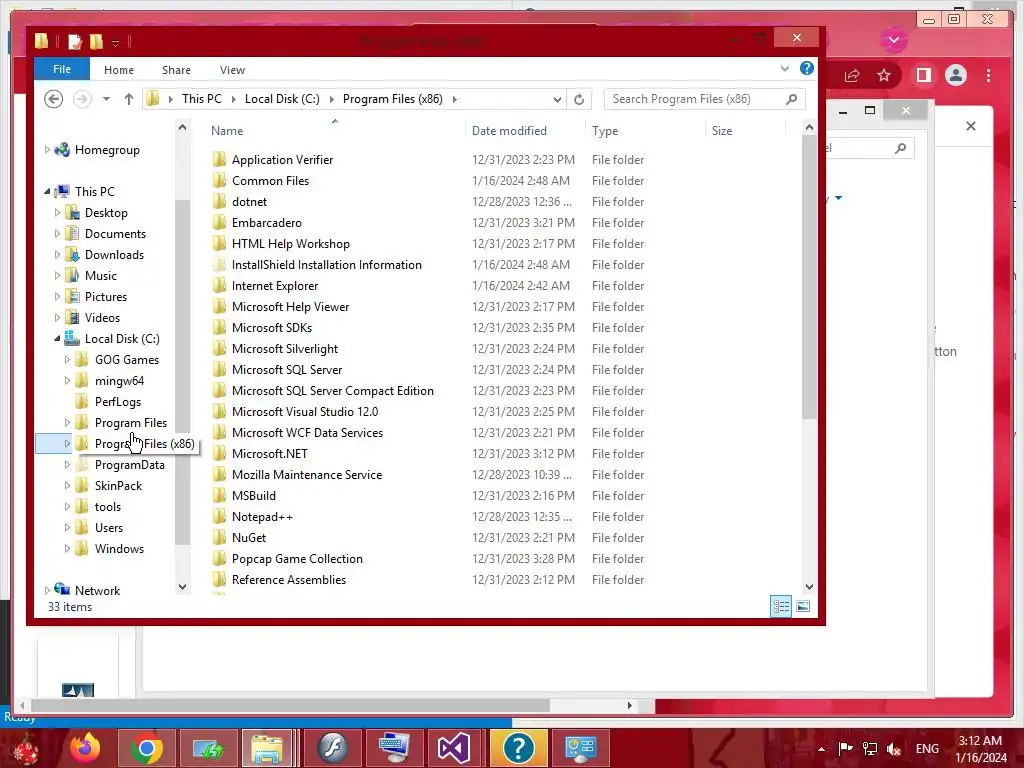The height and width of the screenshot is (768, 1024).
Task: Select the Popcap Game Collection folder
Action: coord(297,558)
